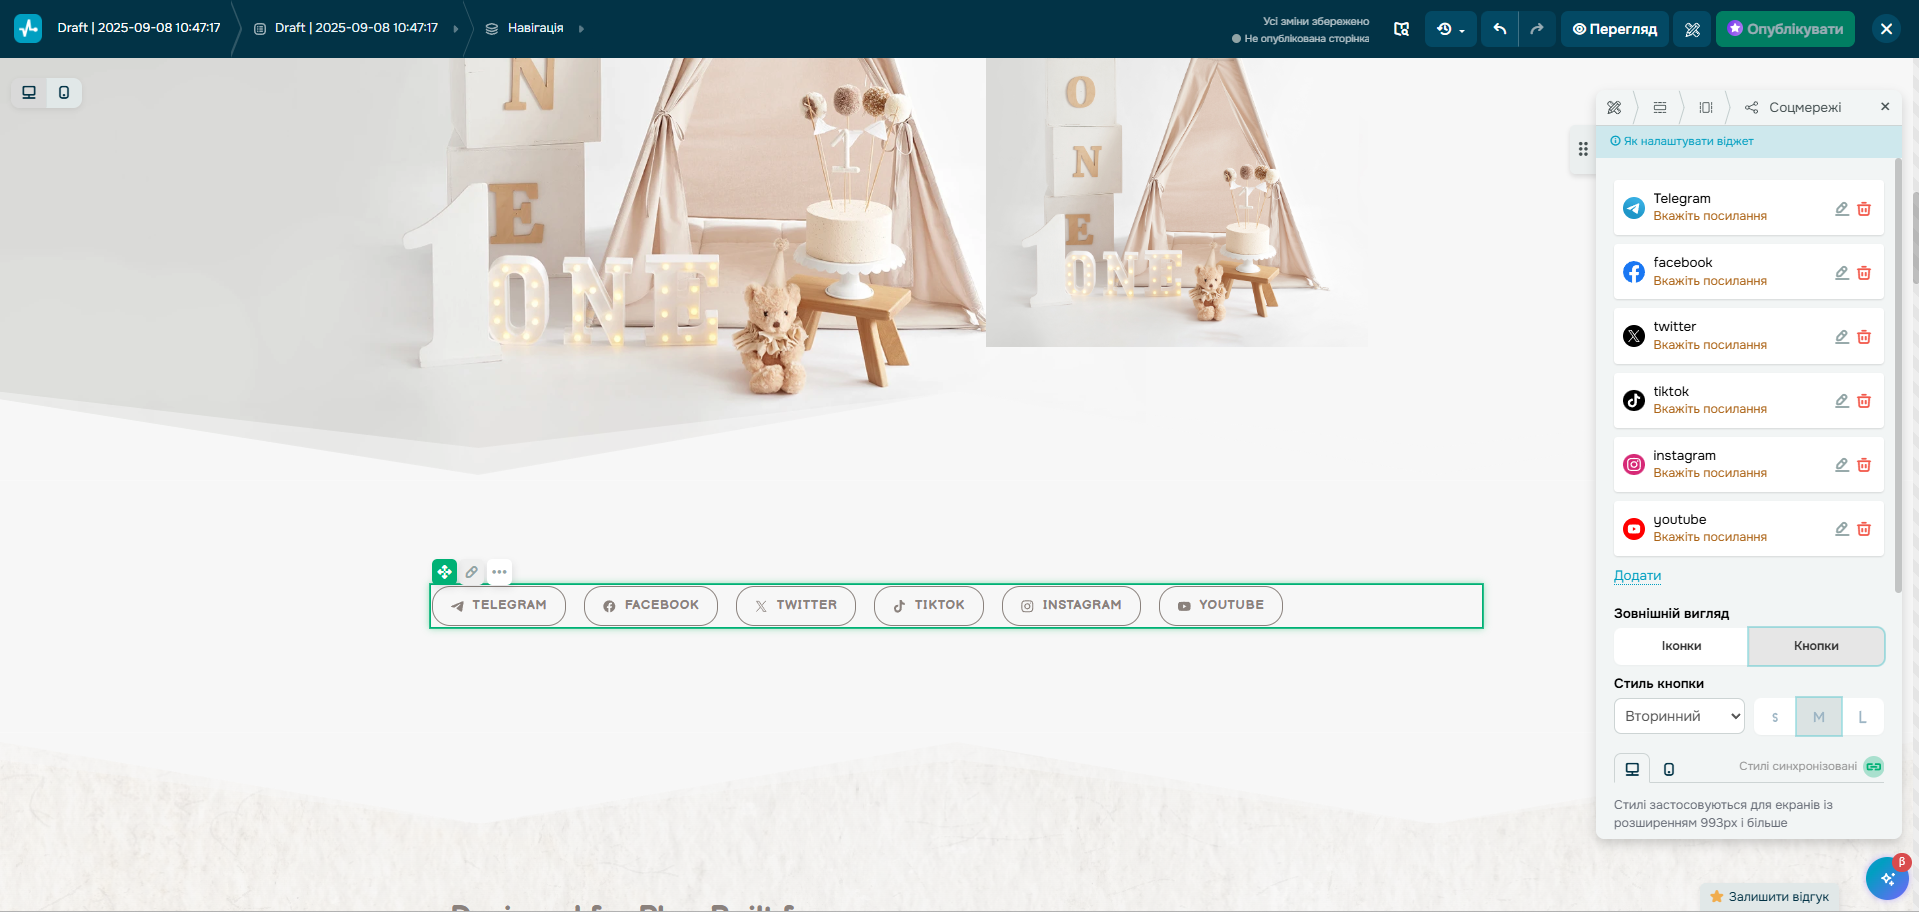Close the editor with the top-right X
Viewport: 1919px width, 912px height.
click(x=1886, y=29)
